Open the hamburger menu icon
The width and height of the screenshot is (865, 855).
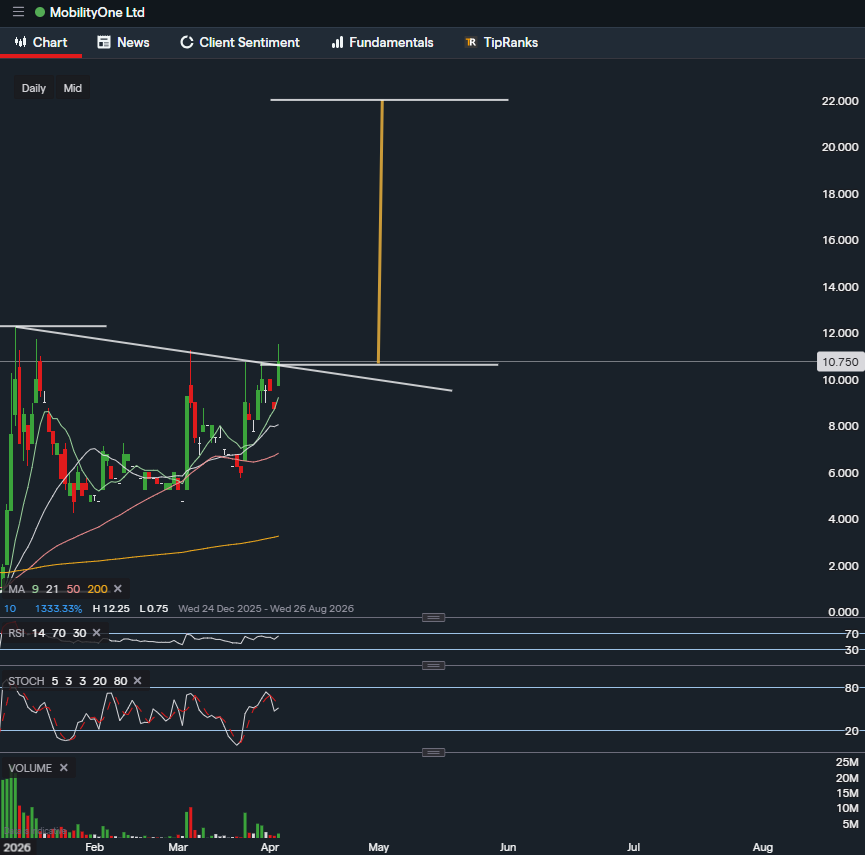(x=18, y=12)
